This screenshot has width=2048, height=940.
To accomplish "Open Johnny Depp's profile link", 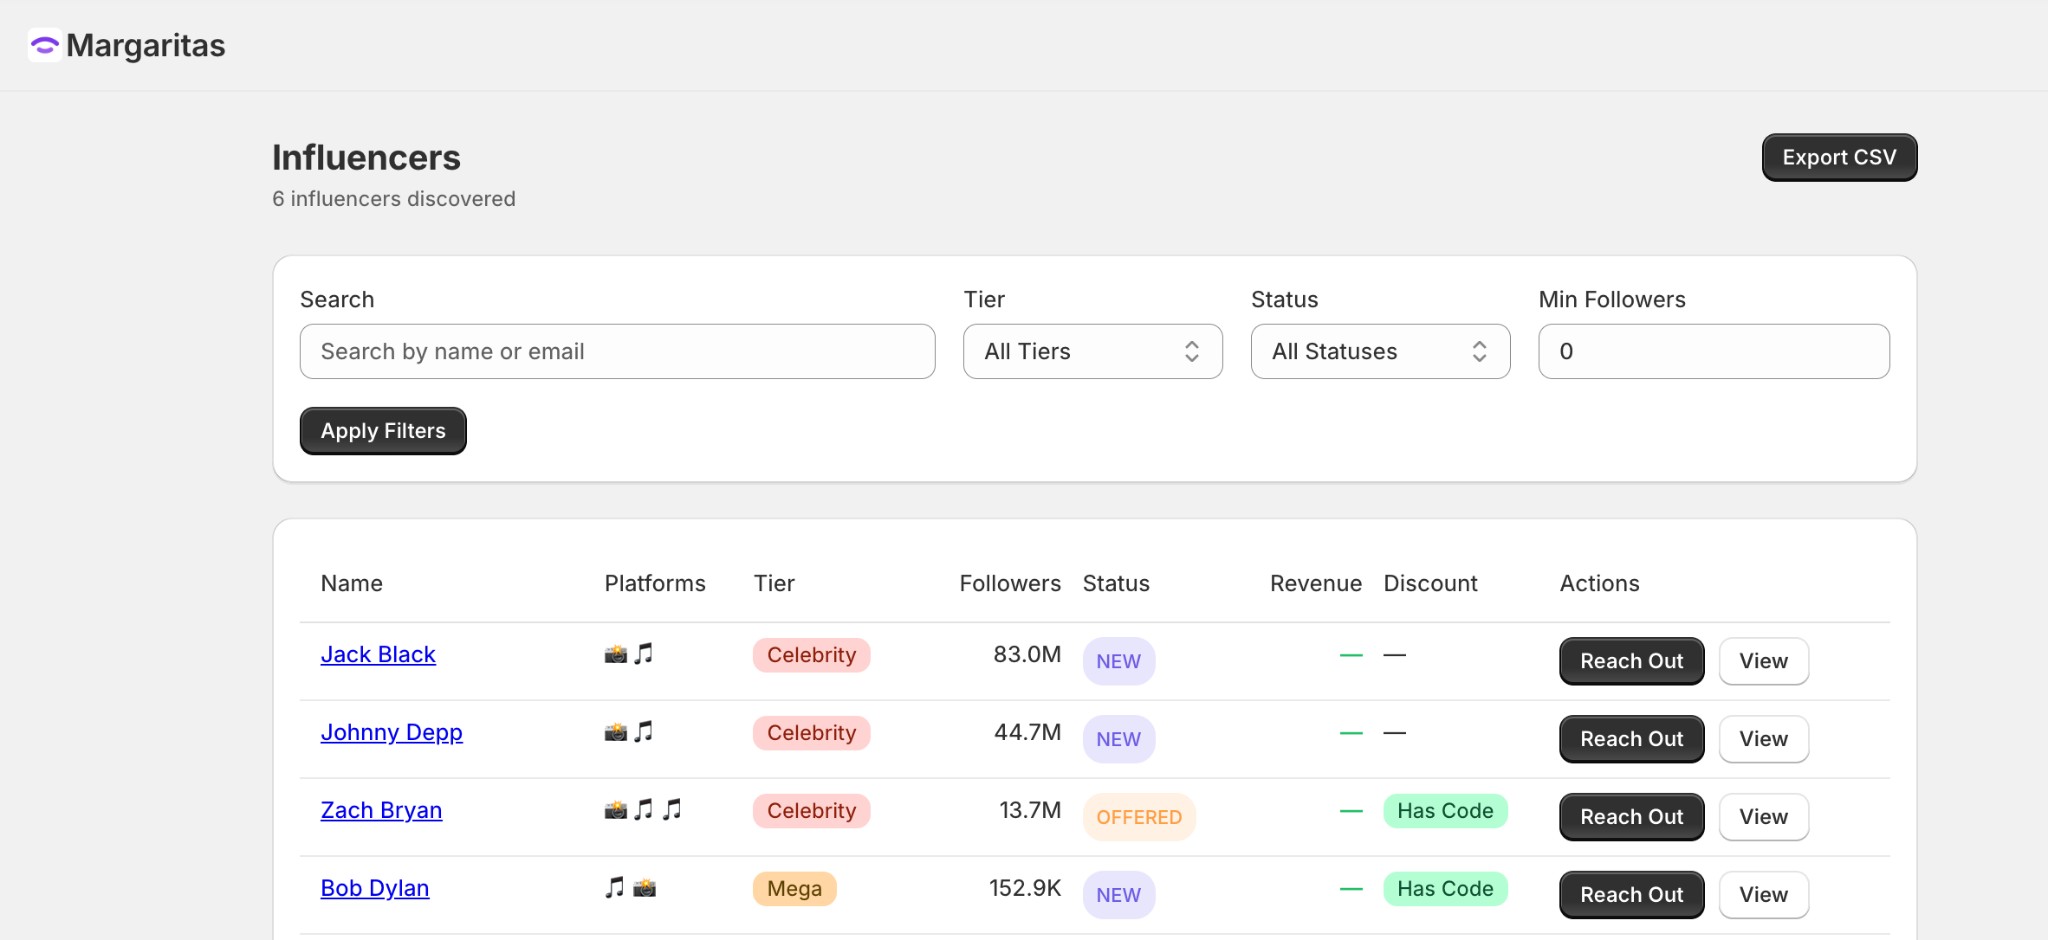I will point(391,732).
